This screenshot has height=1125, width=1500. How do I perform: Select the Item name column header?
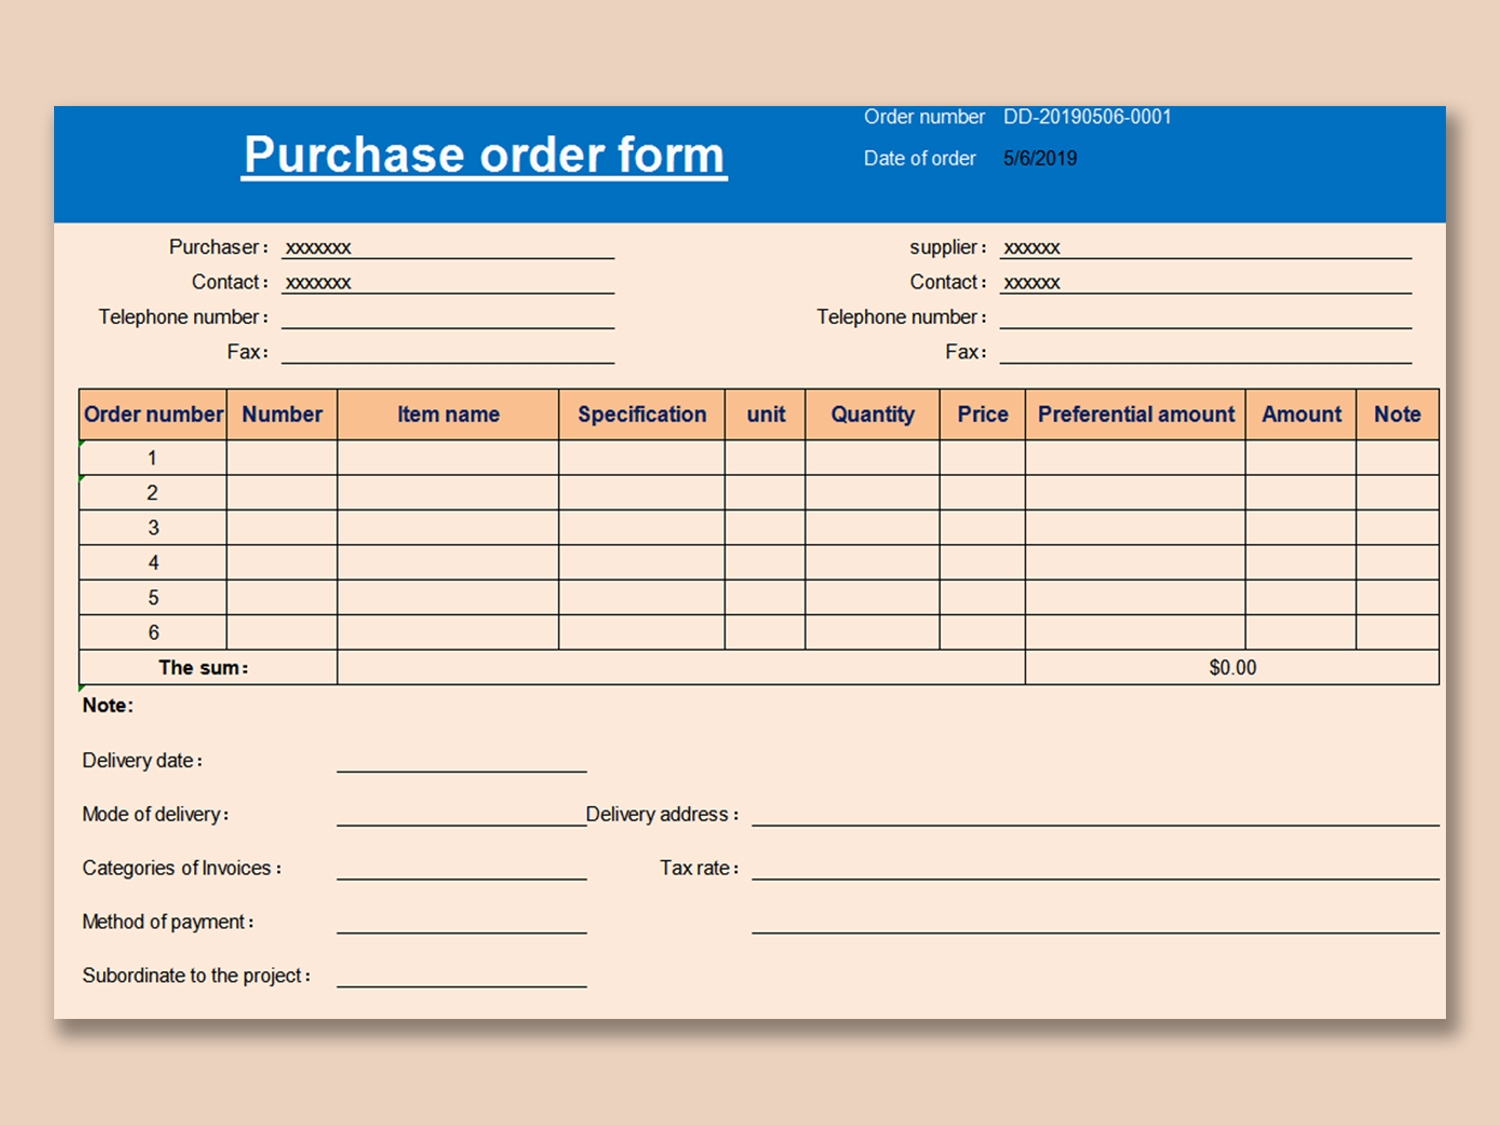tap(448, 415)
